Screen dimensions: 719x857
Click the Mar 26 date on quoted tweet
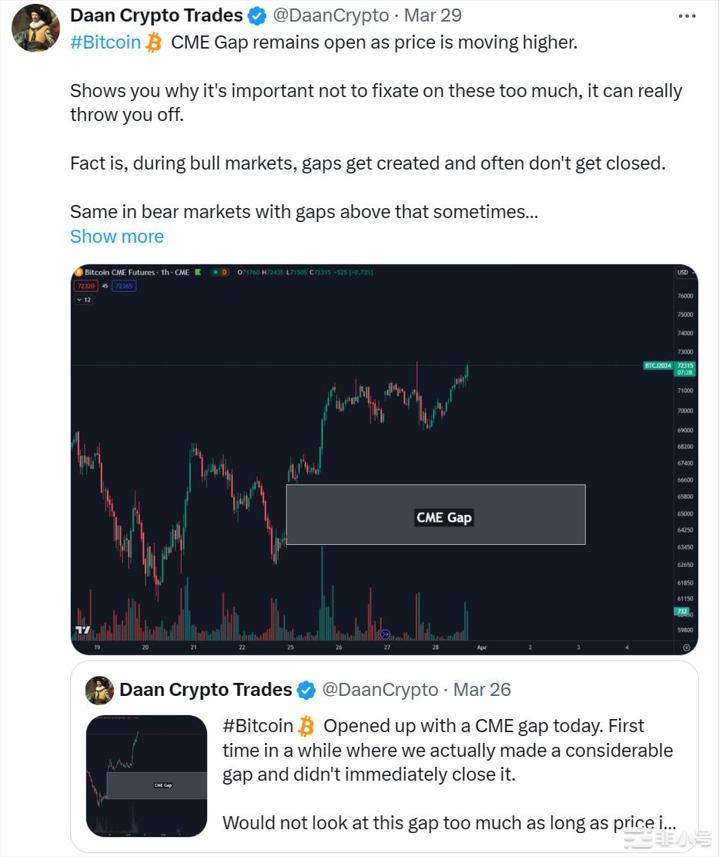[482, 690]
